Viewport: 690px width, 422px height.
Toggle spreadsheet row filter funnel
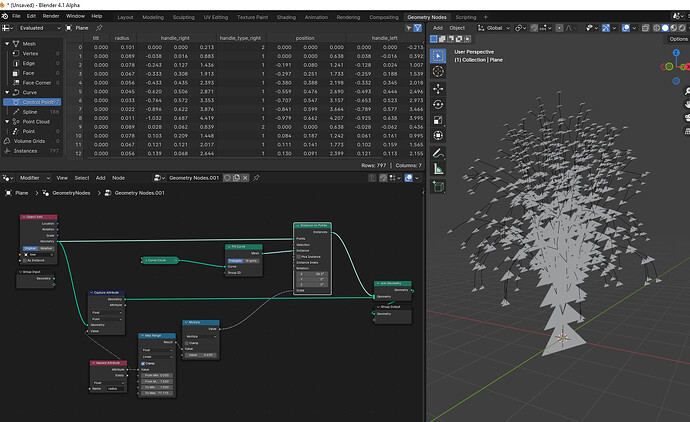click(418, 28)
